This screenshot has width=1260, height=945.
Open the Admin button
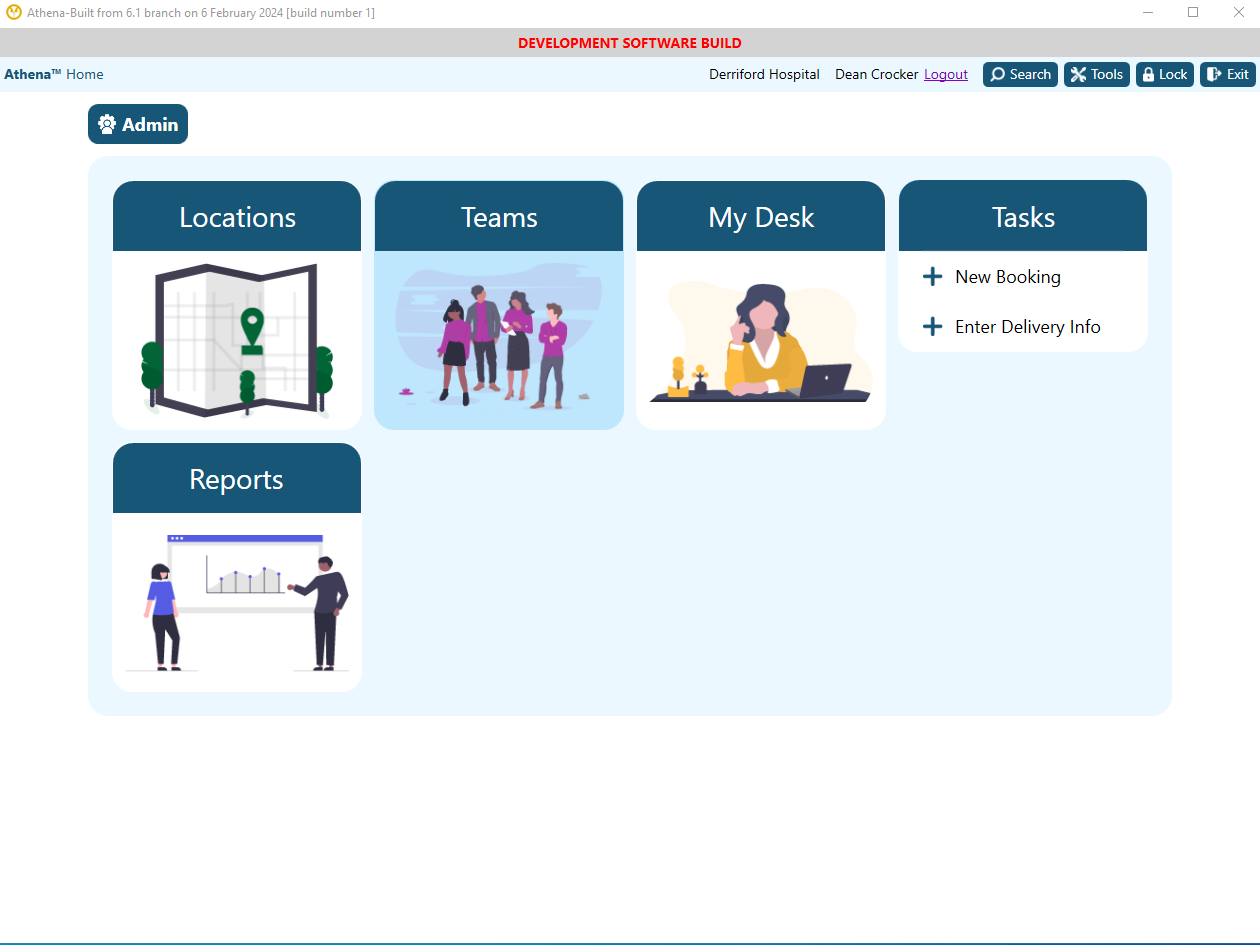click(138, 124)
